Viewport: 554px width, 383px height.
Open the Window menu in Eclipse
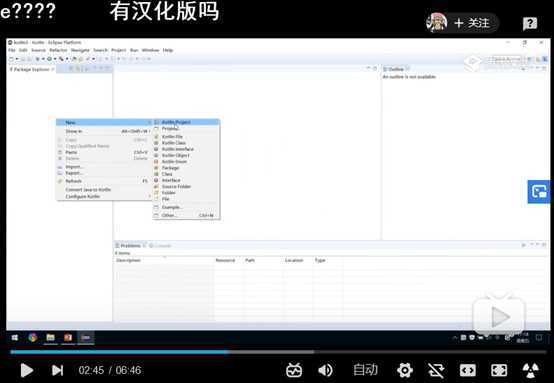151,50
